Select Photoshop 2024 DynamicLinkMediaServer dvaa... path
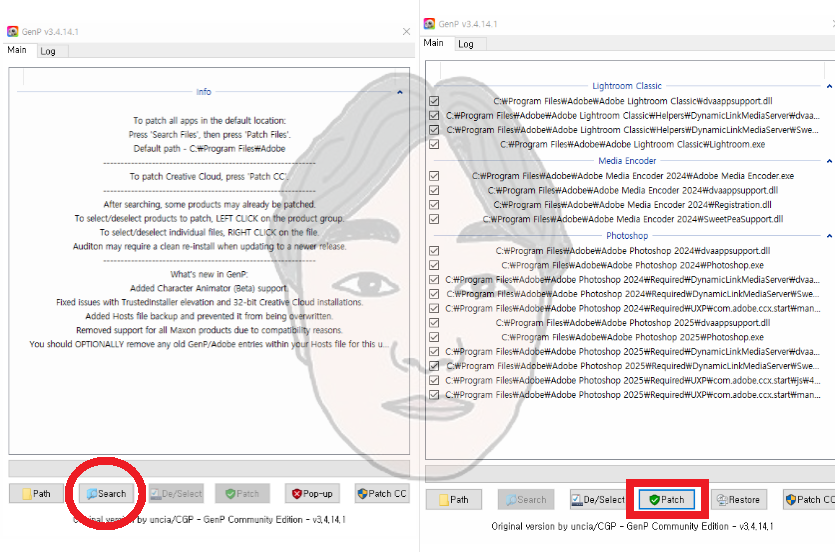 point(633,279)
